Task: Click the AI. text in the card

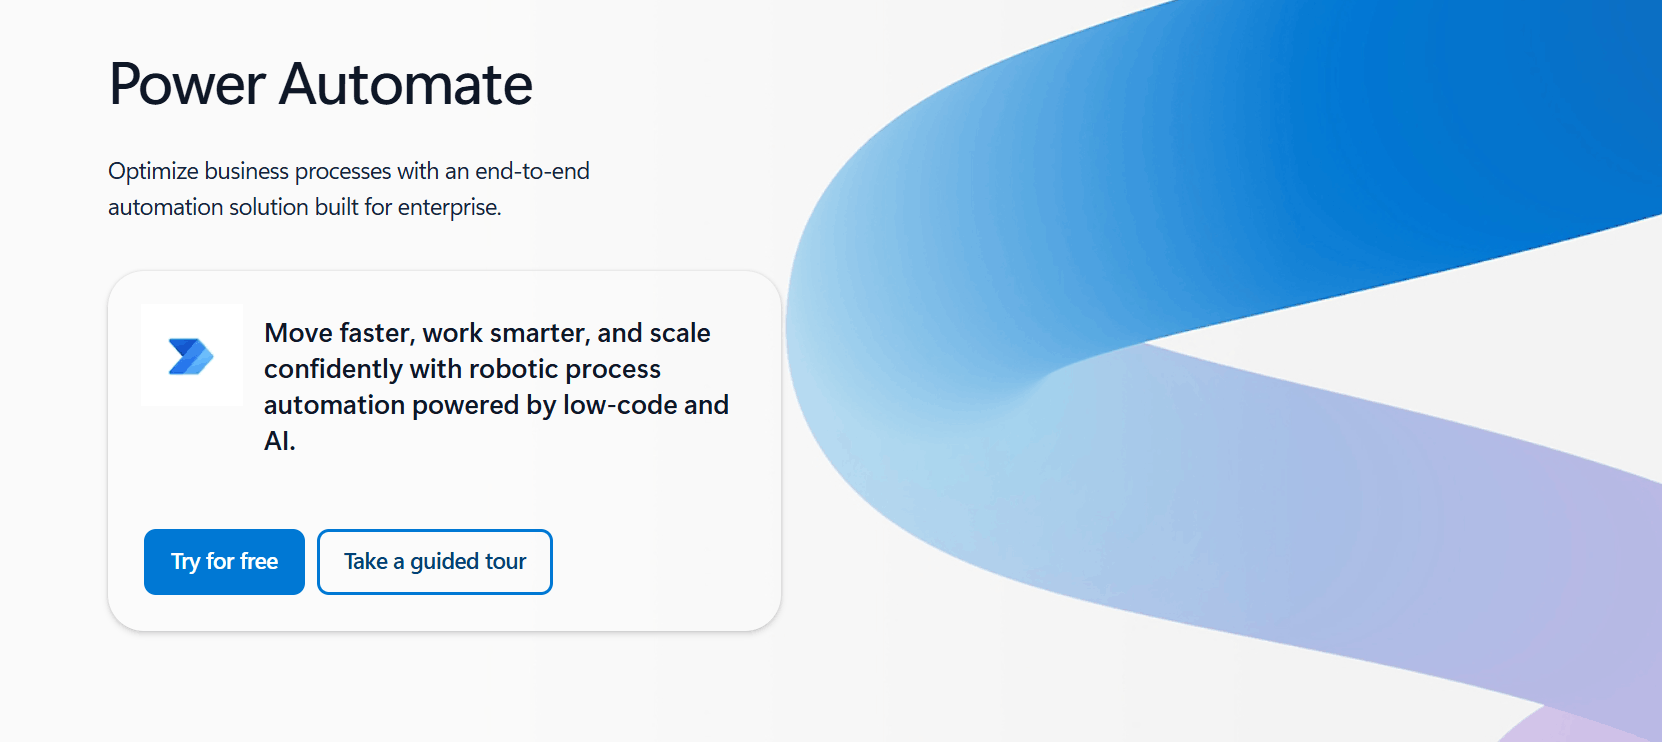Action: point(280,441)
